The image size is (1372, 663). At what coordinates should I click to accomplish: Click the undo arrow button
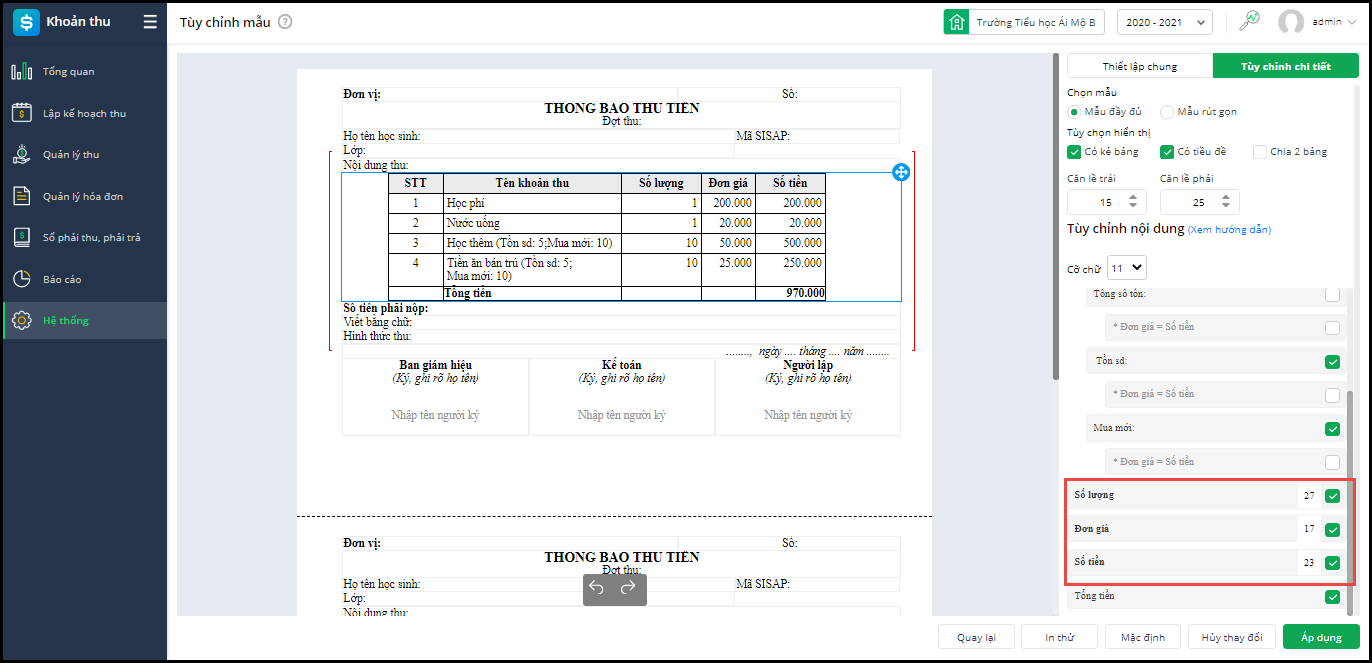click(x=597, y=588)
